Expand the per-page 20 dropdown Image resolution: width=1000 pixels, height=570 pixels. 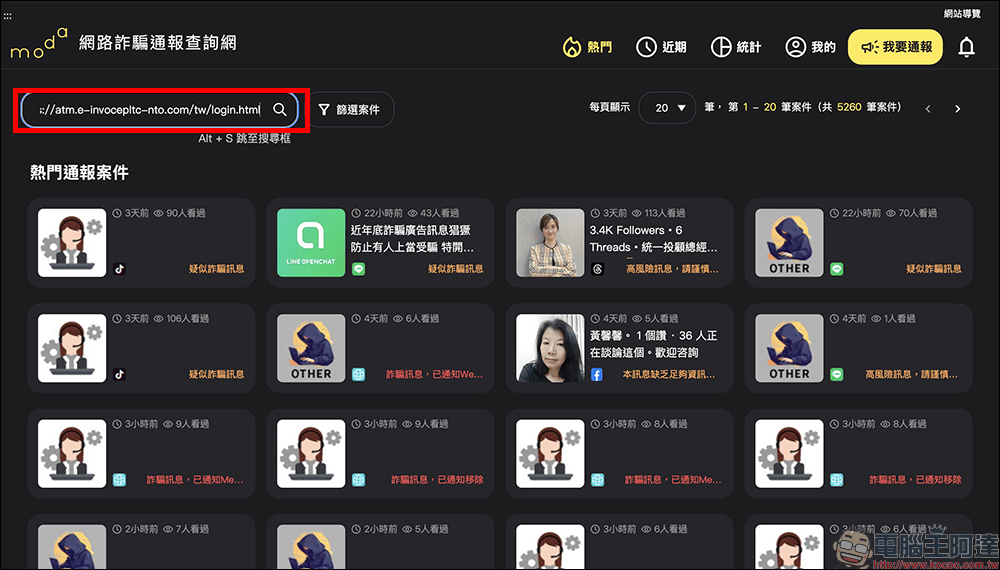[666, 108]
